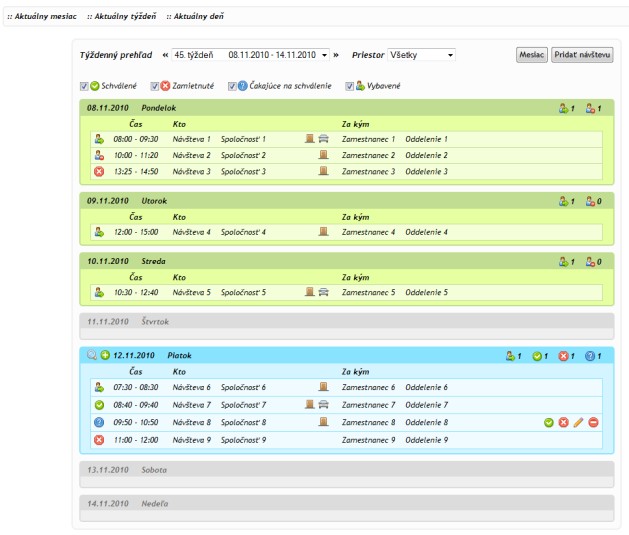Image resolution: width=629 pixels, height=535 pixels.
Task: Click the Pridať návštevu button
Action: pyautogui.click(x=582, y=55)
